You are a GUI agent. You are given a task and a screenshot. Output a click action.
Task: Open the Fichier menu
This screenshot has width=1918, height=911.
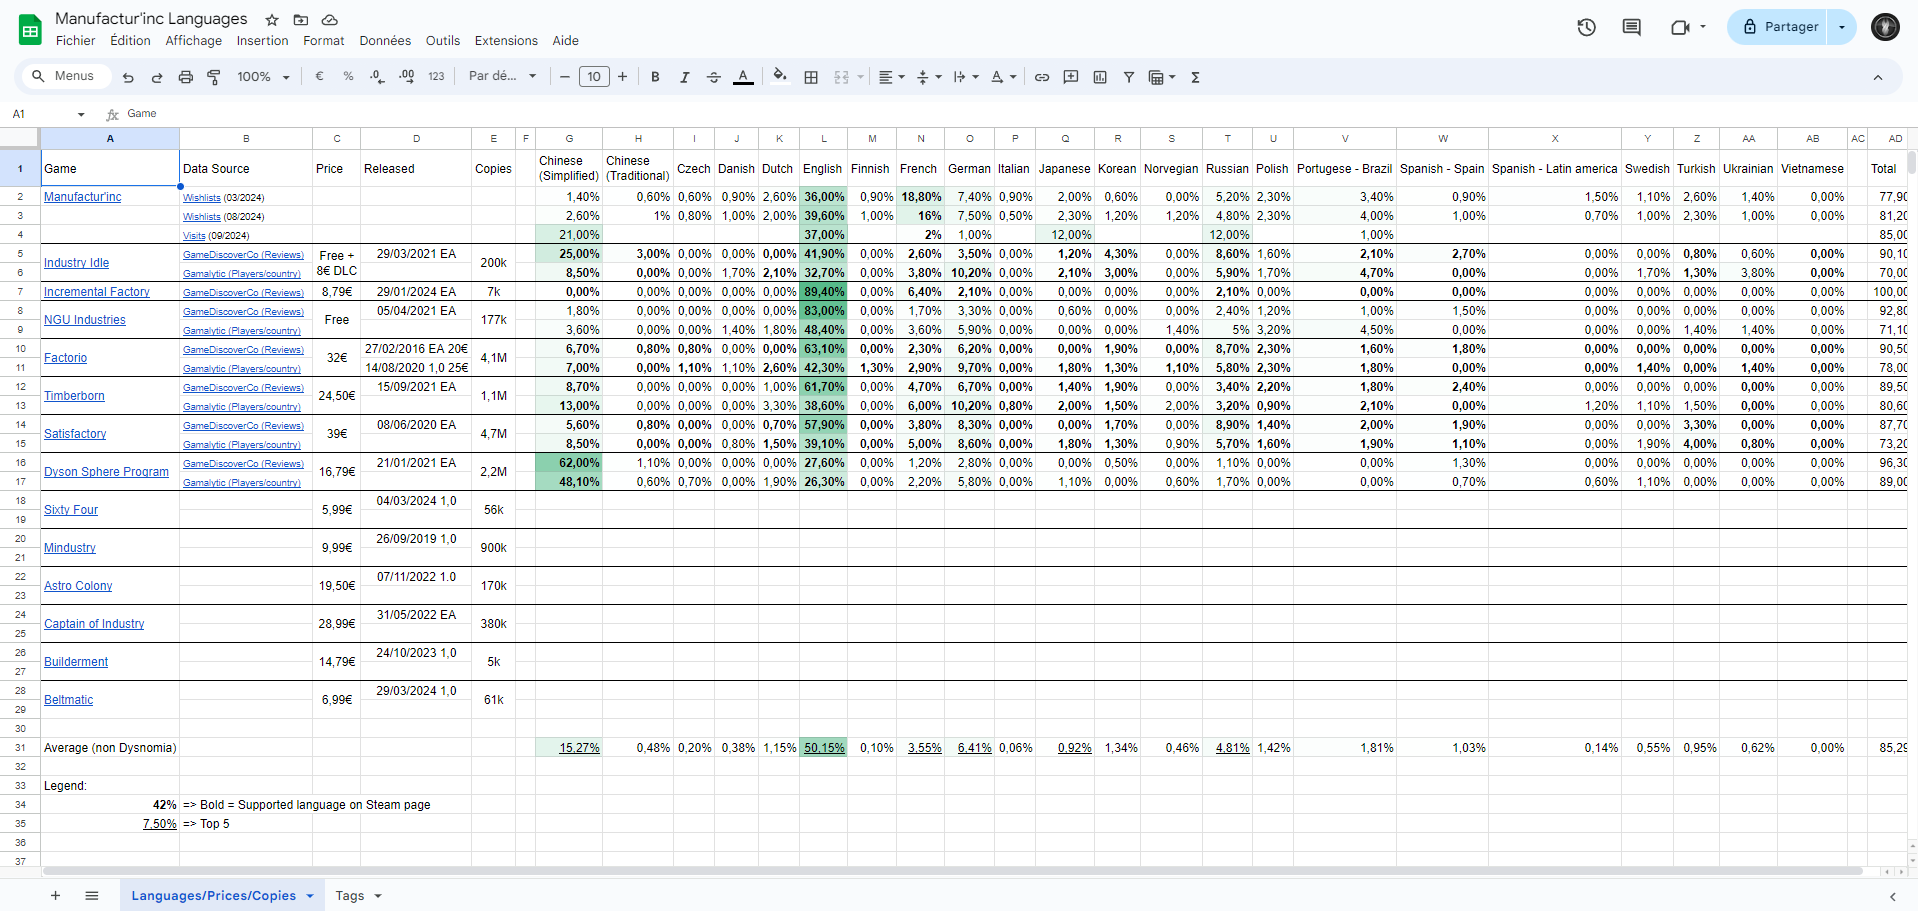pyautogui.click(x=76, y=41)
